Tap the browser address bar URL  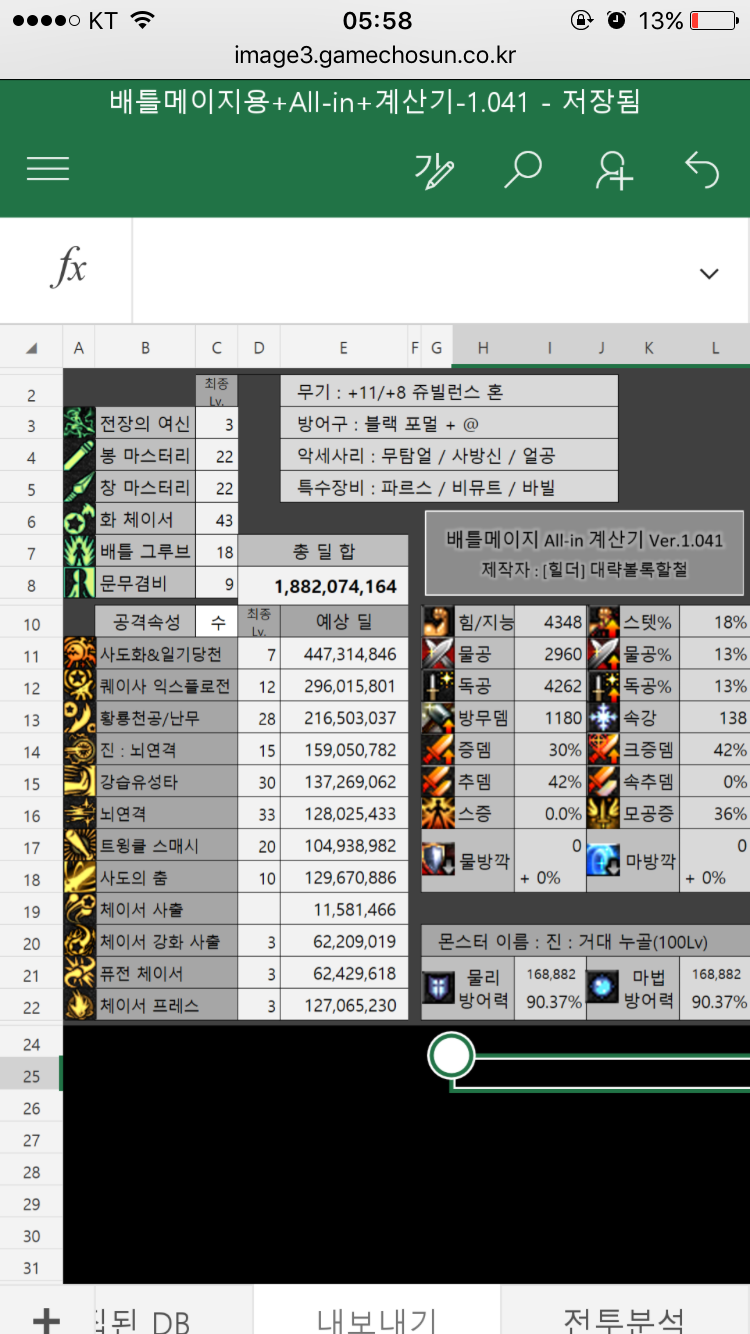(x=375, y=55)
